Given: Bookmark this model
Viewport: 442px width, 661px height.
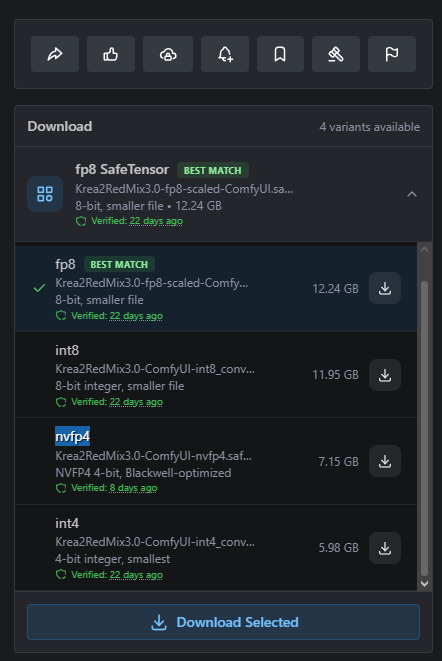Looking at the screenshot, I should [280, 54].
